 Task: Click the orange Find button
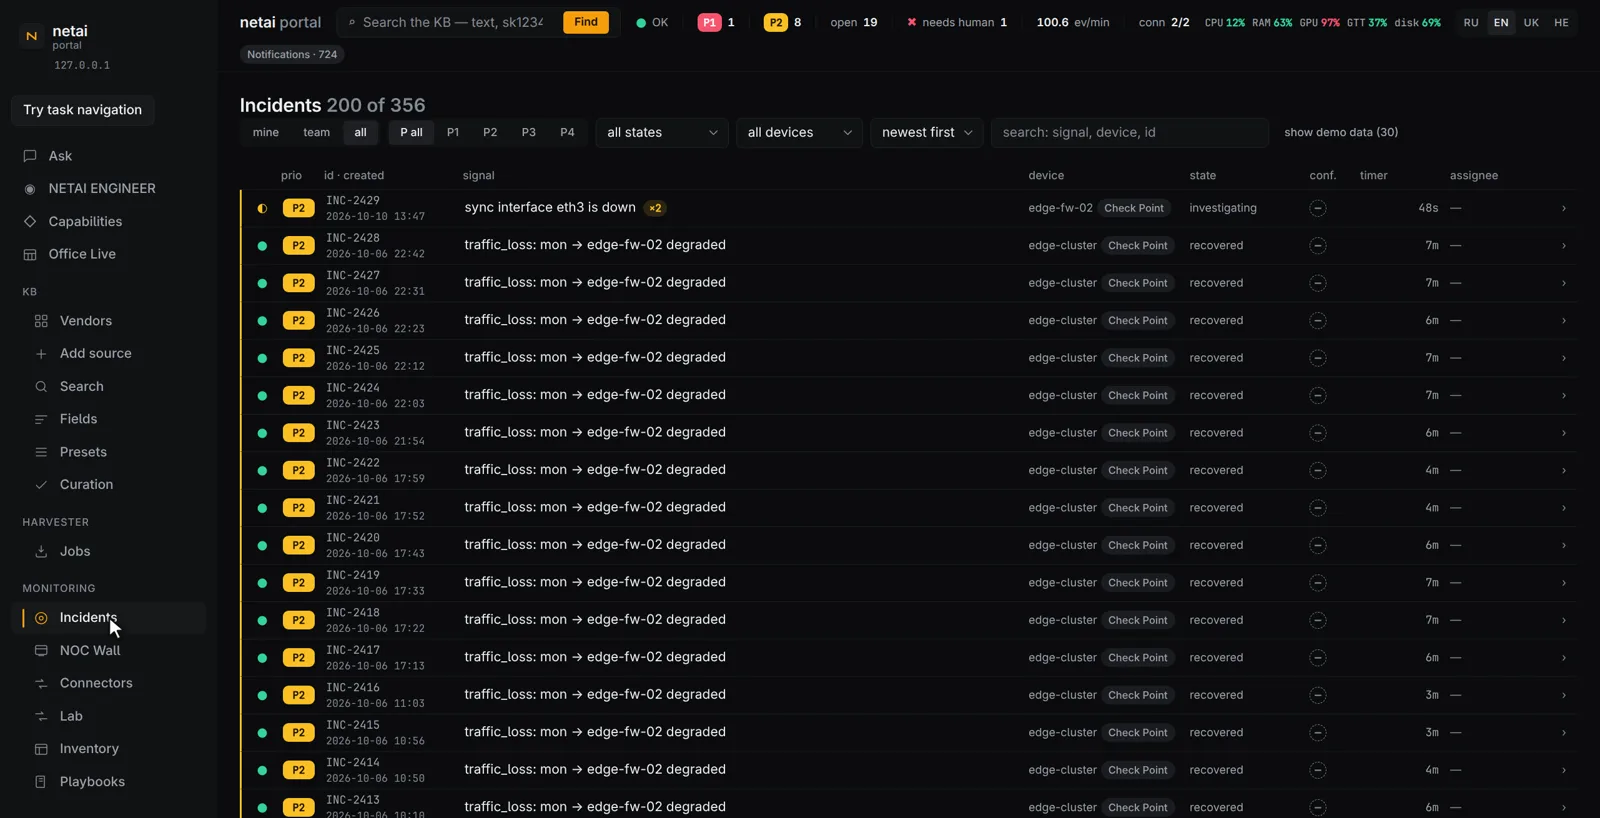pos(586,22)
